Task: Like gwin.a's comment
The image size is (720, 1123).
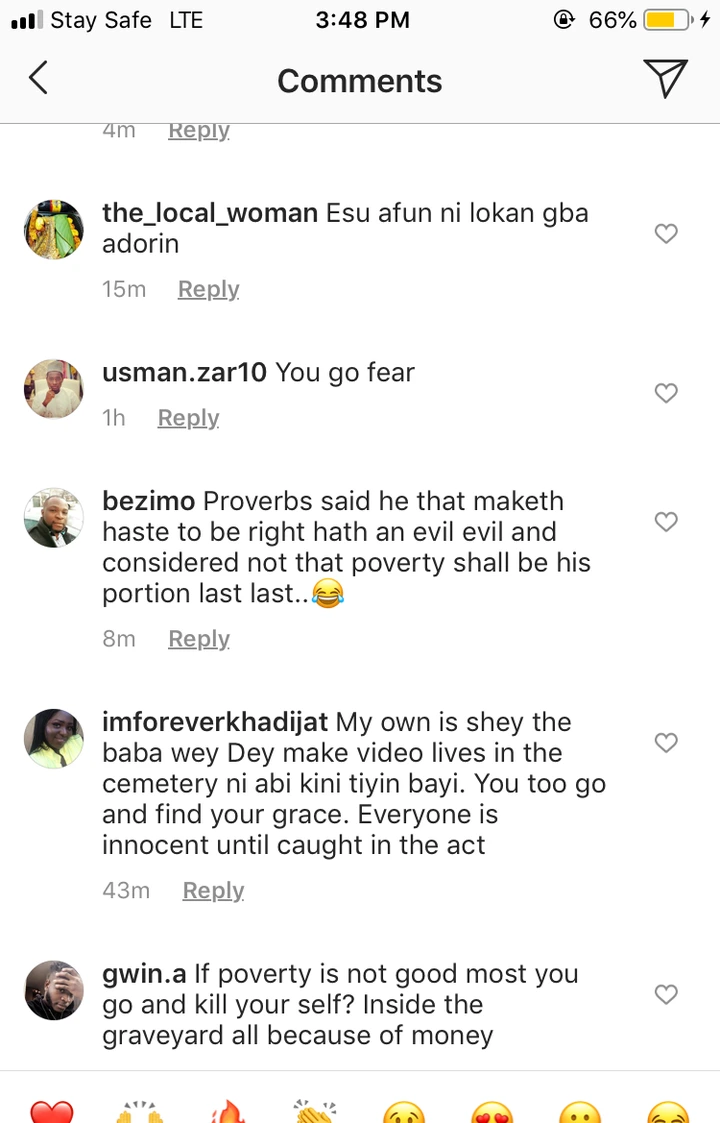Action: [x=666, y=994]
